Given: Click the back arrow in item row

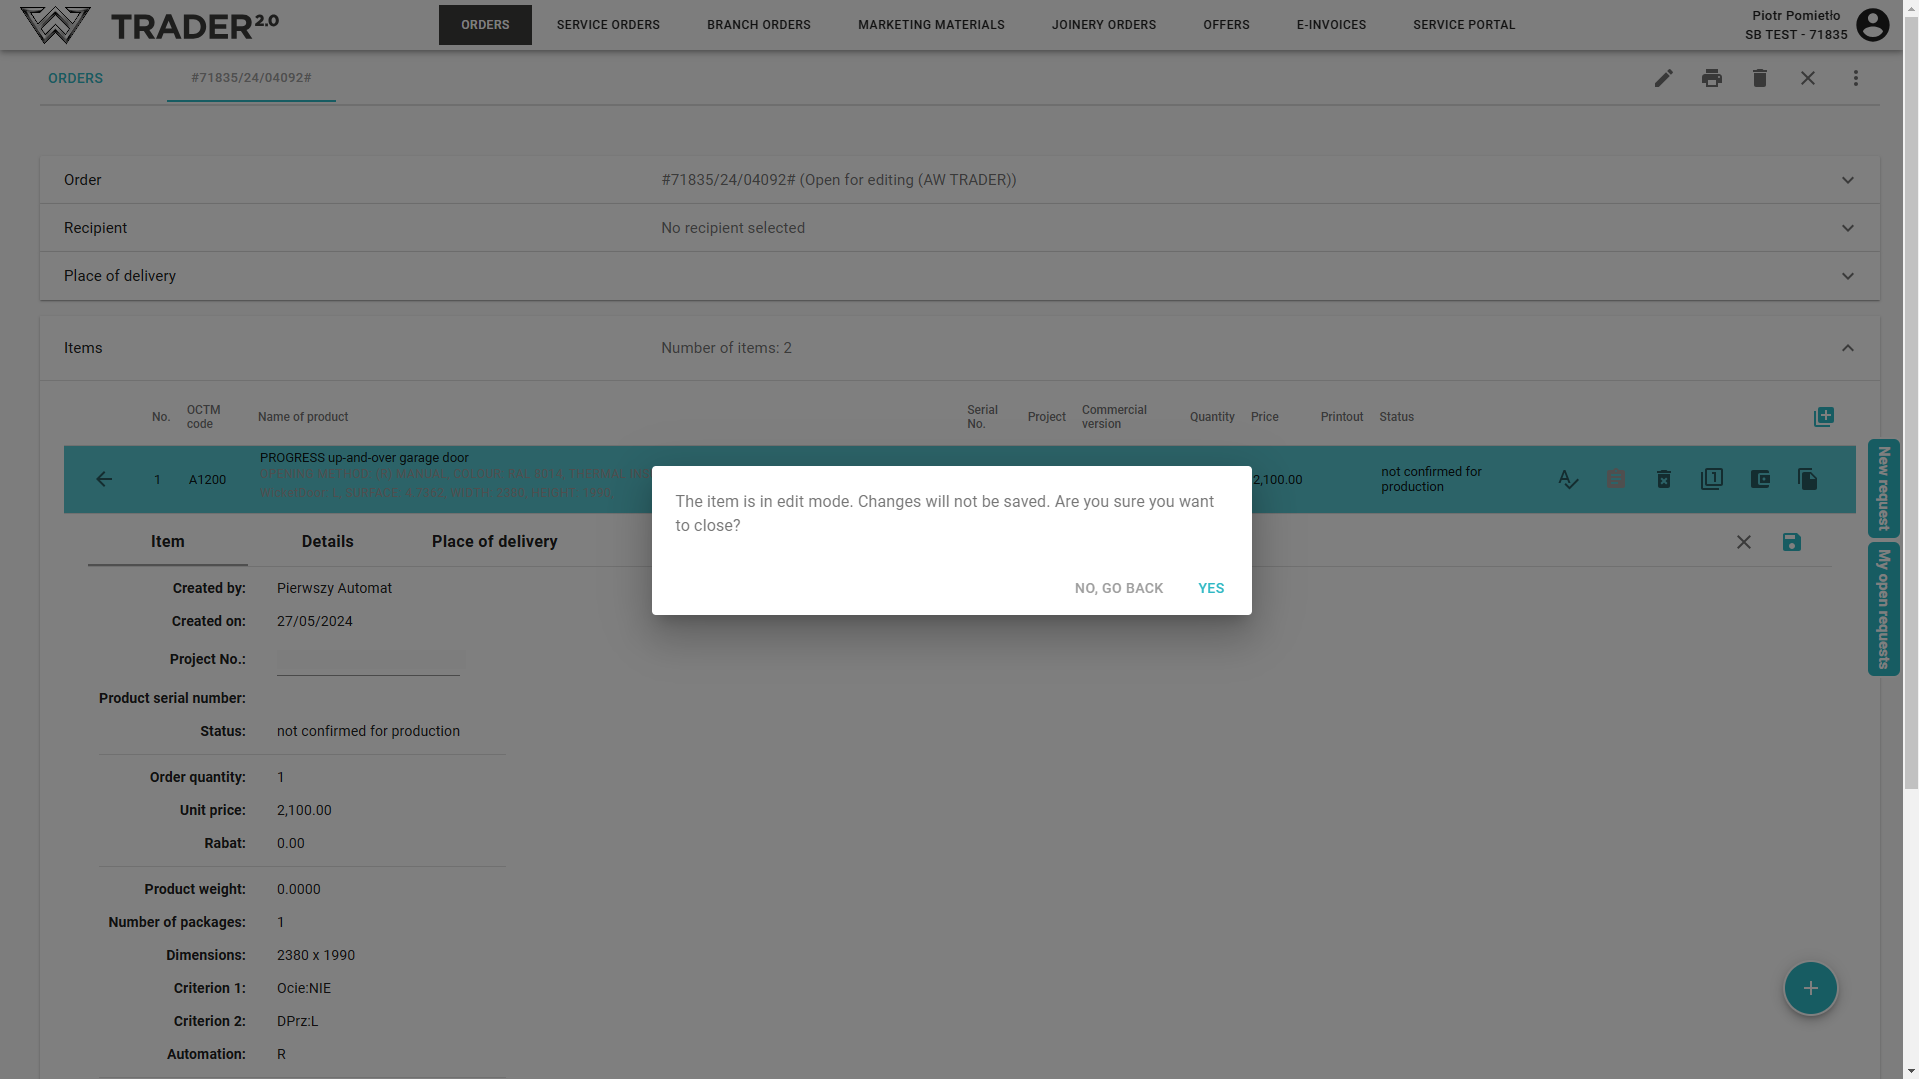Looking at the screenshot, I should pos(104,480).
